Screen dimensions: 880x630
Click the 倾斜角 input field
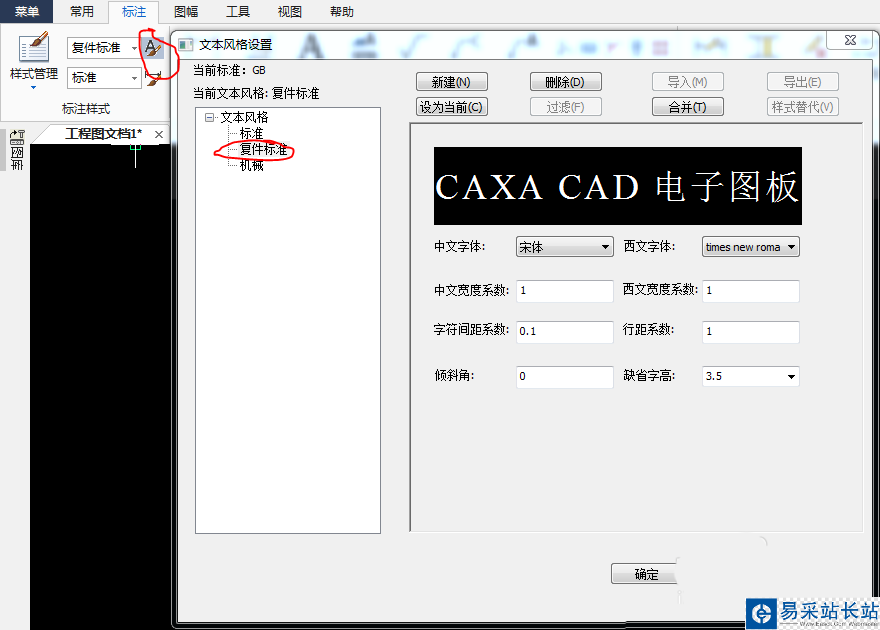564,376
